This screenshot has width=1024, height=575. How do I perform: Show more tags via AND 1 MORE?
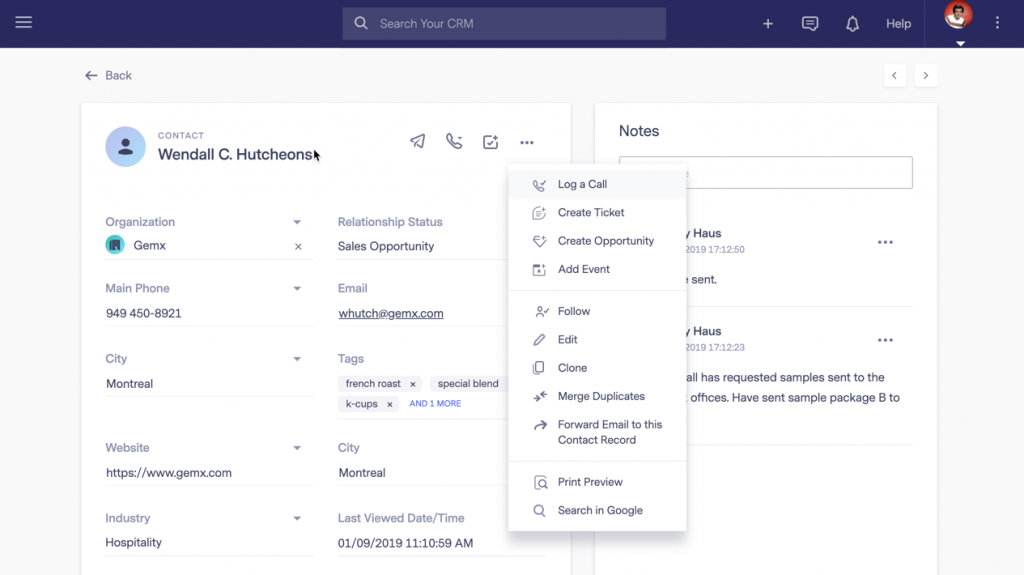pos(435,404)
